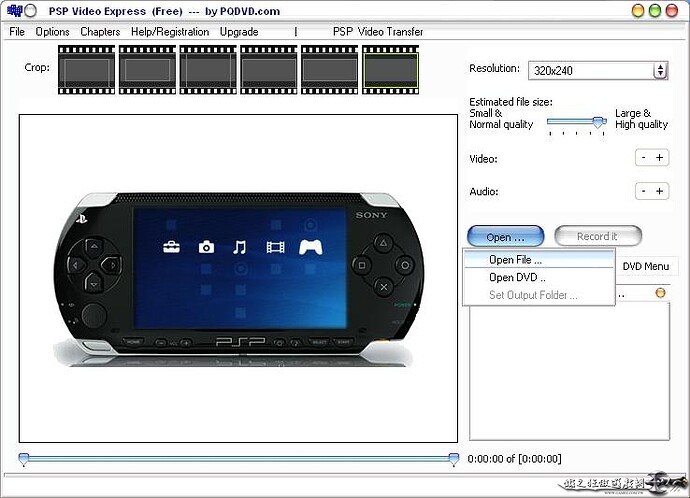
Task: Choose Set Output Folder ... entry
Action: pyautogui.click(x=539, y=295)
